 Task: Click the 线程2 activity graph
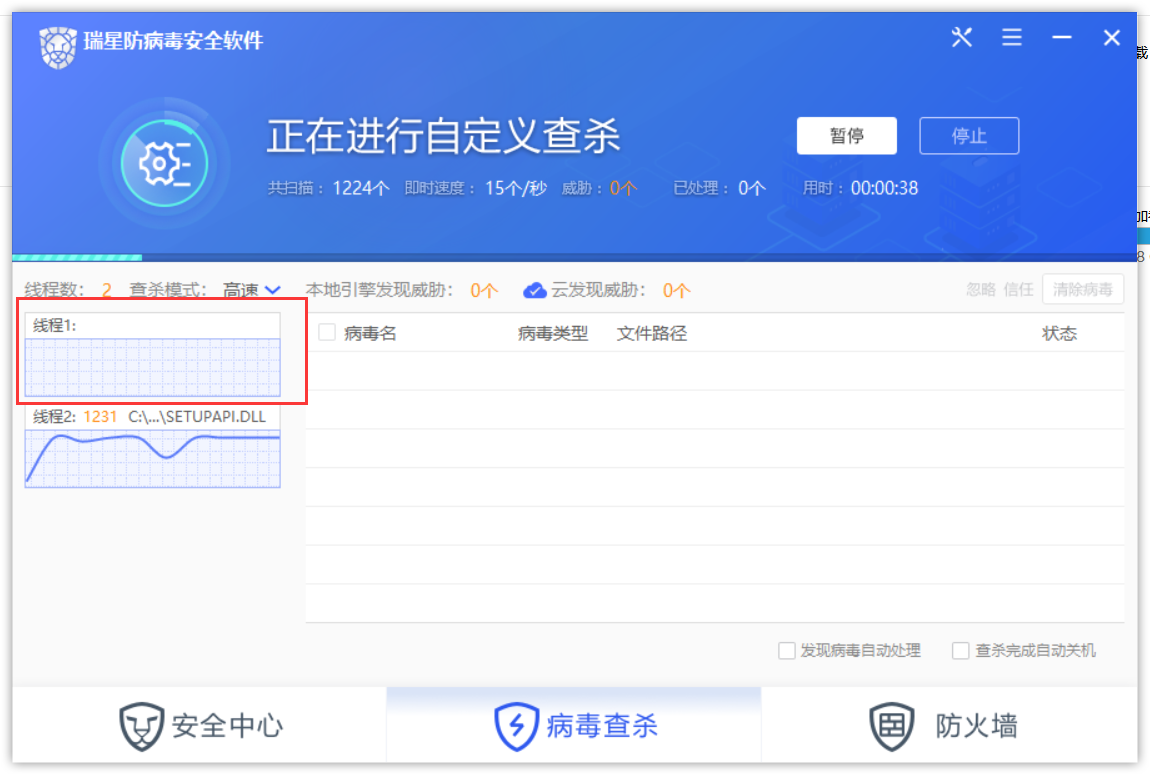click(x=153, y=458)
